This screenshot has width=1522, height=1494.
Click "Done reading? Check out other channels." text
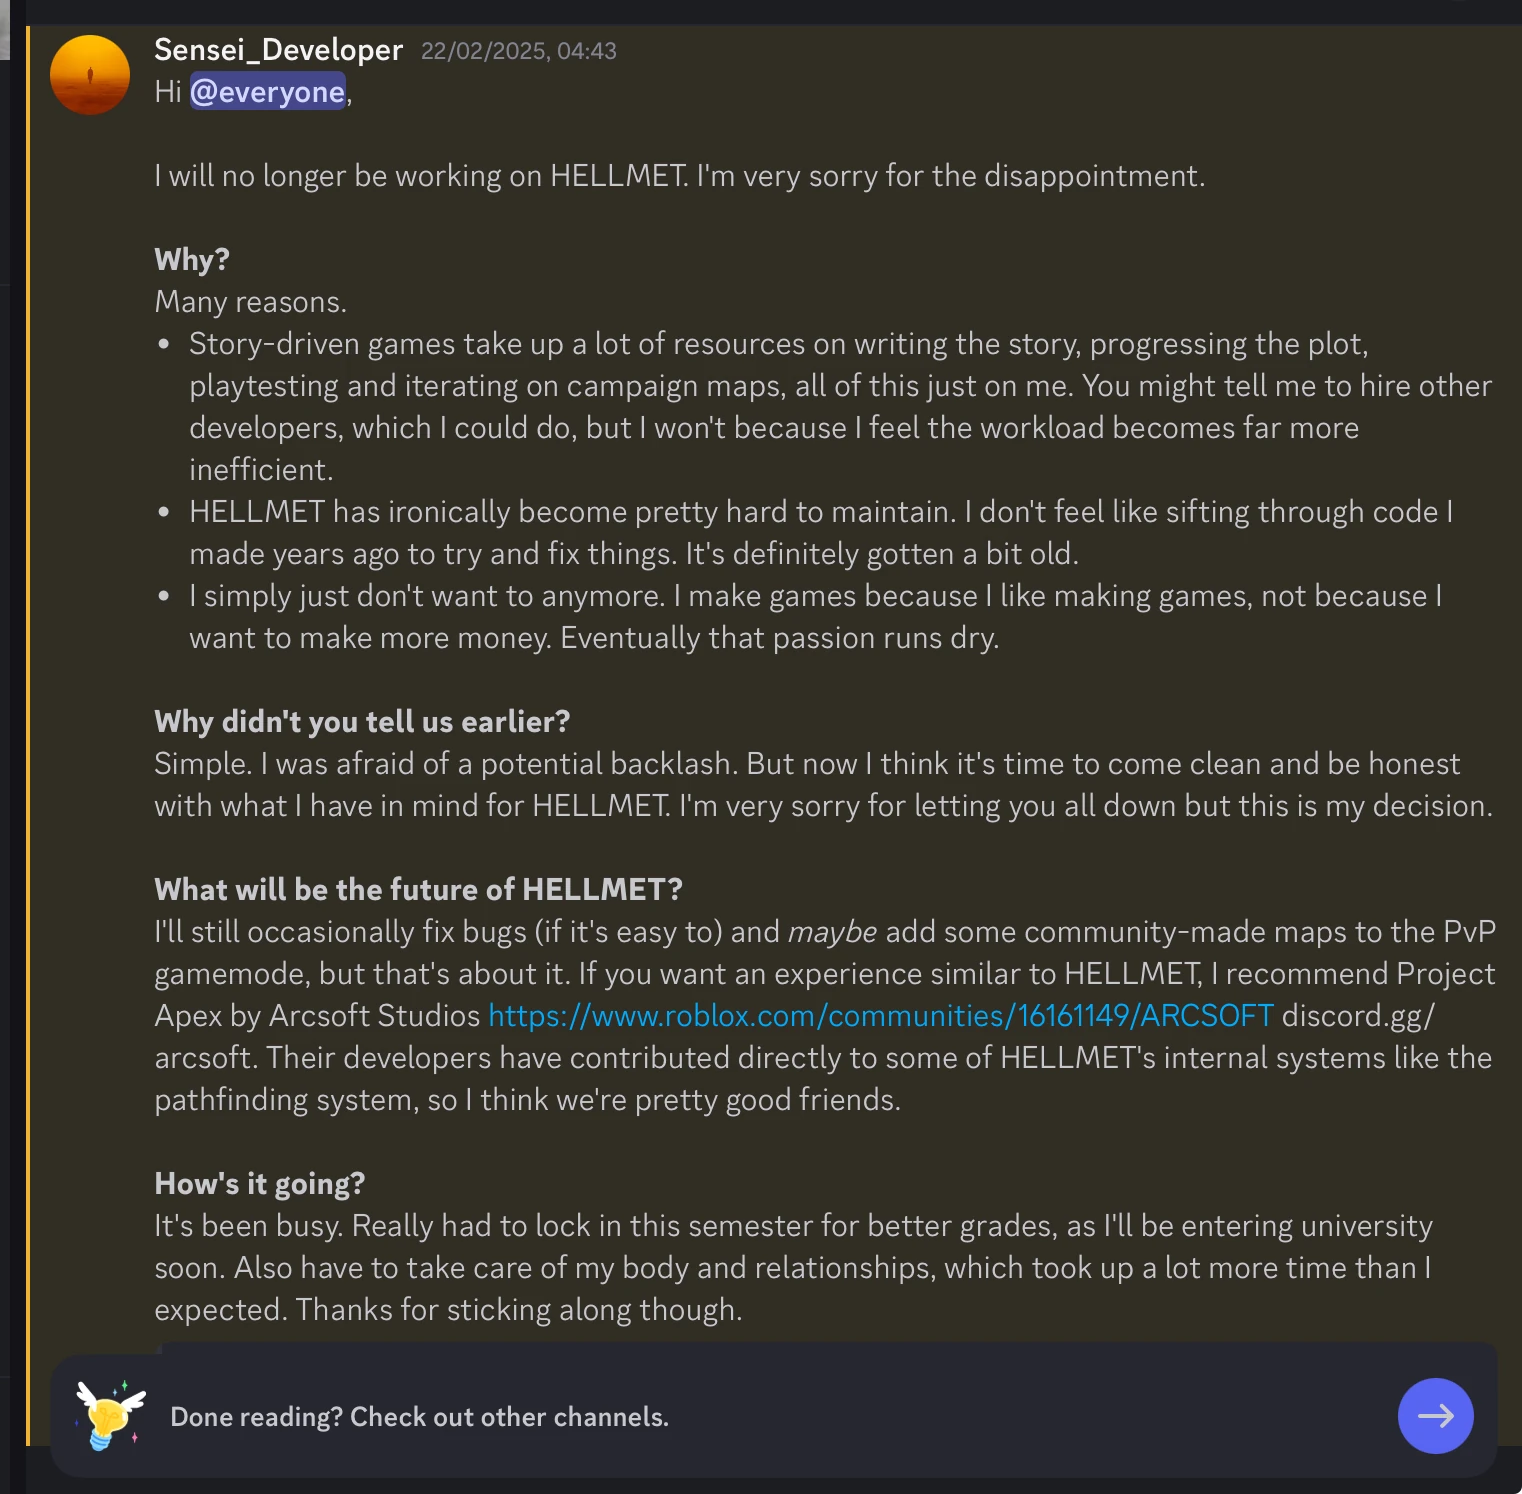pos(419,1417)
